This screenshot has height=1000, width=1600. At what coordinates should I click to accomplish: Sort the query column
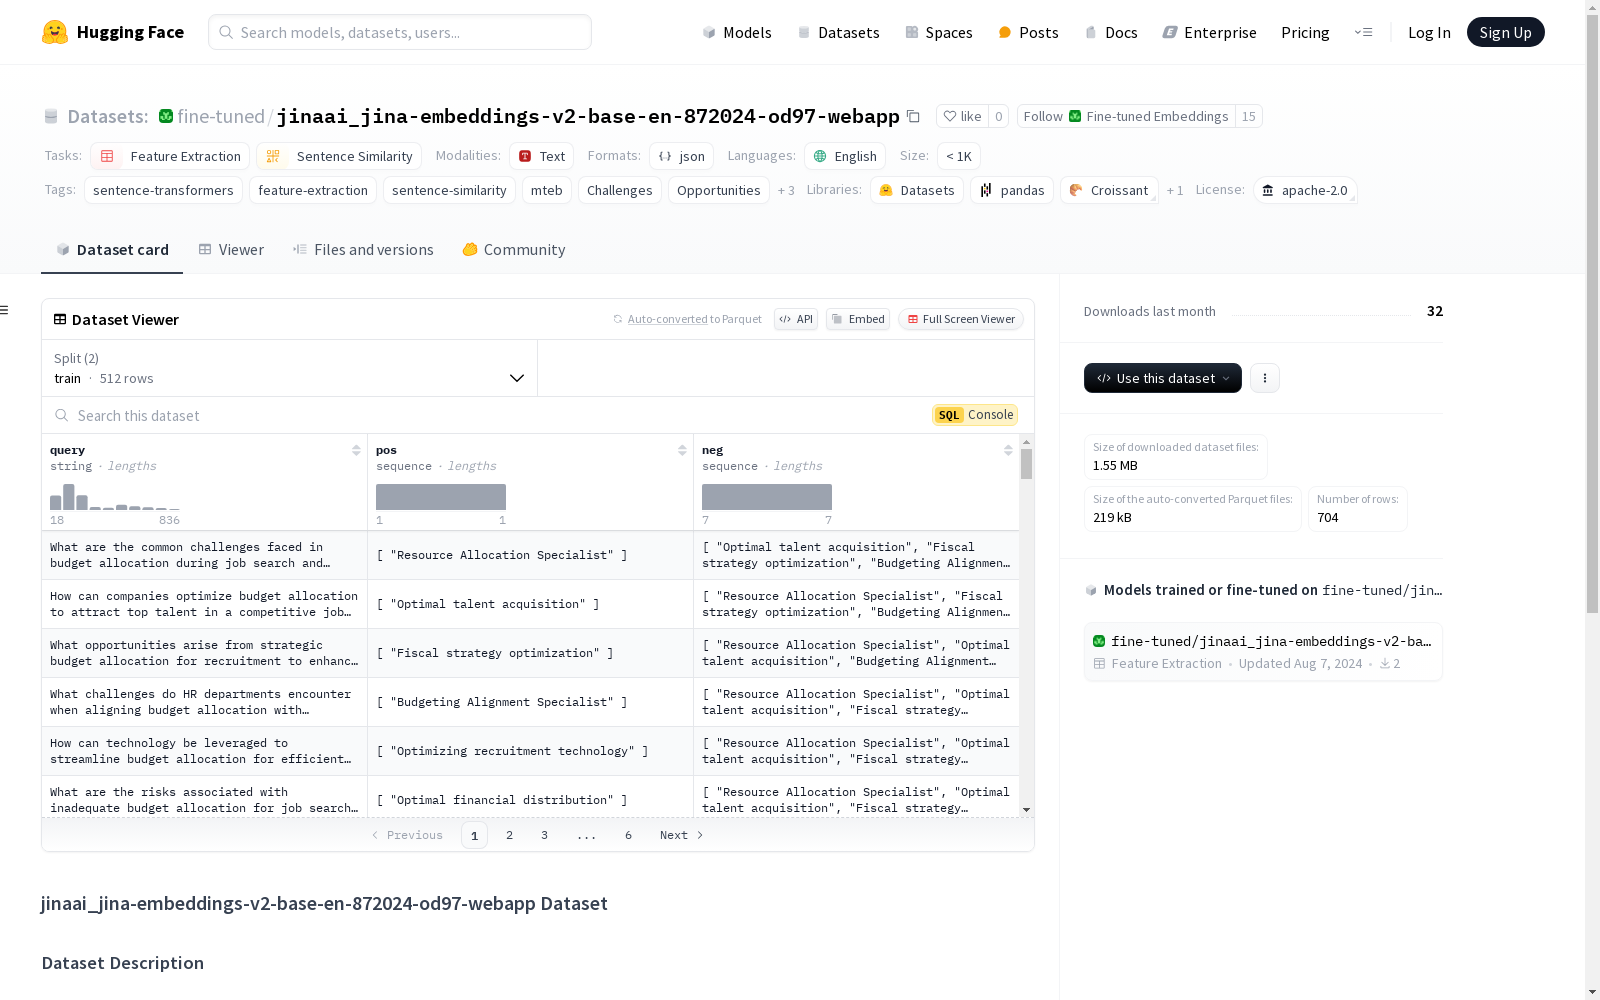click(356, 450)
